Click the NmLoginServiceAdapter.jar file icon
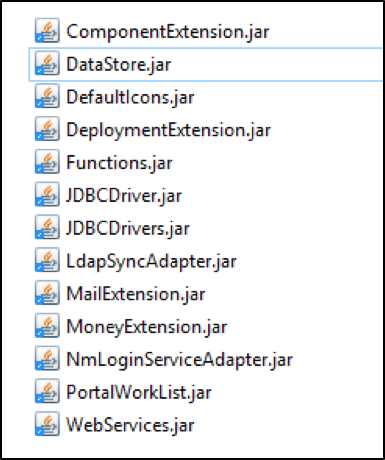Image resolution: width=385 pixels, height=460 pixels. click(47, 359)
